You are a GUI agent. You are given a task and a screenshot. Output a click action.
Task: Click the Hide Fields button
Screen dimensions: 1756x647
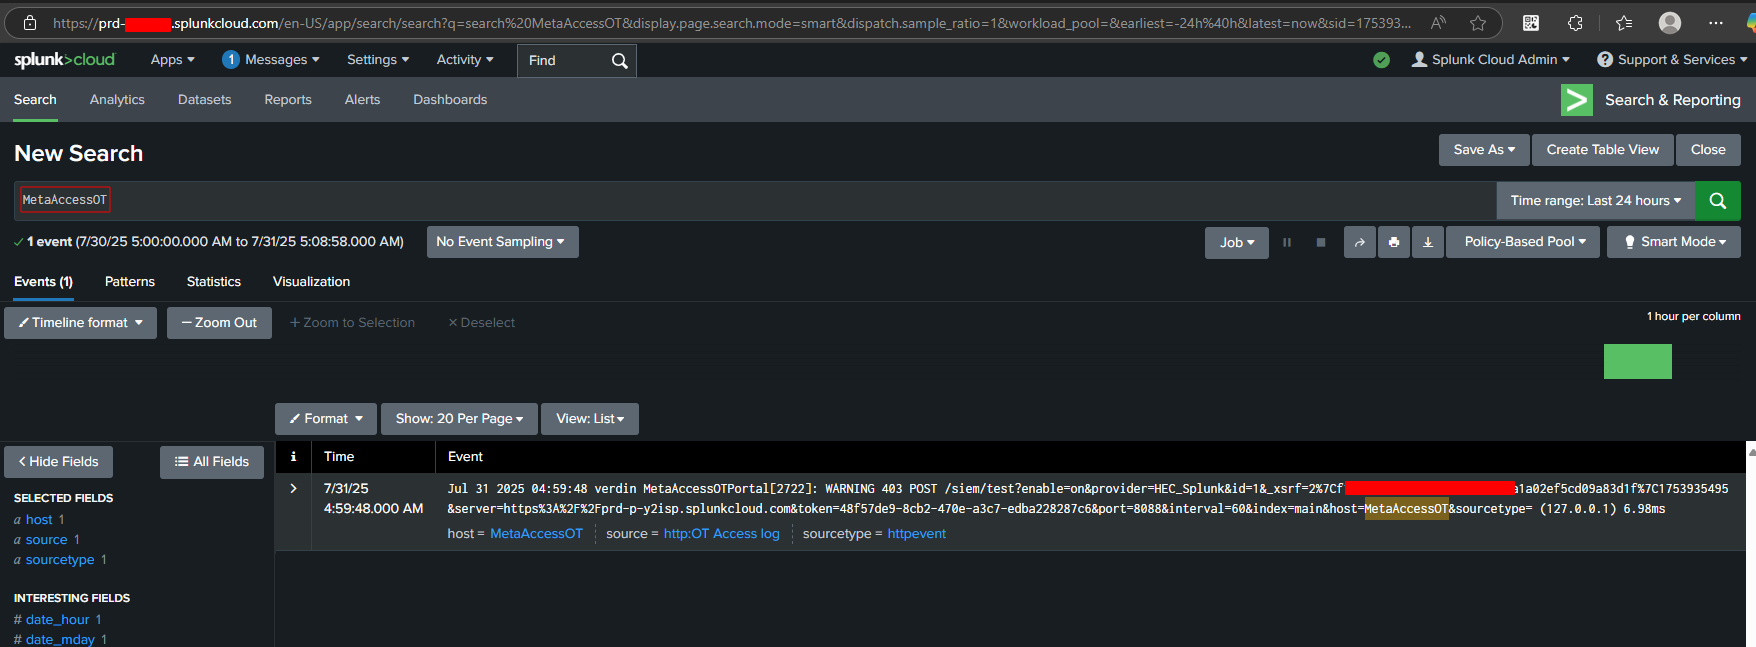coord(59,462)
